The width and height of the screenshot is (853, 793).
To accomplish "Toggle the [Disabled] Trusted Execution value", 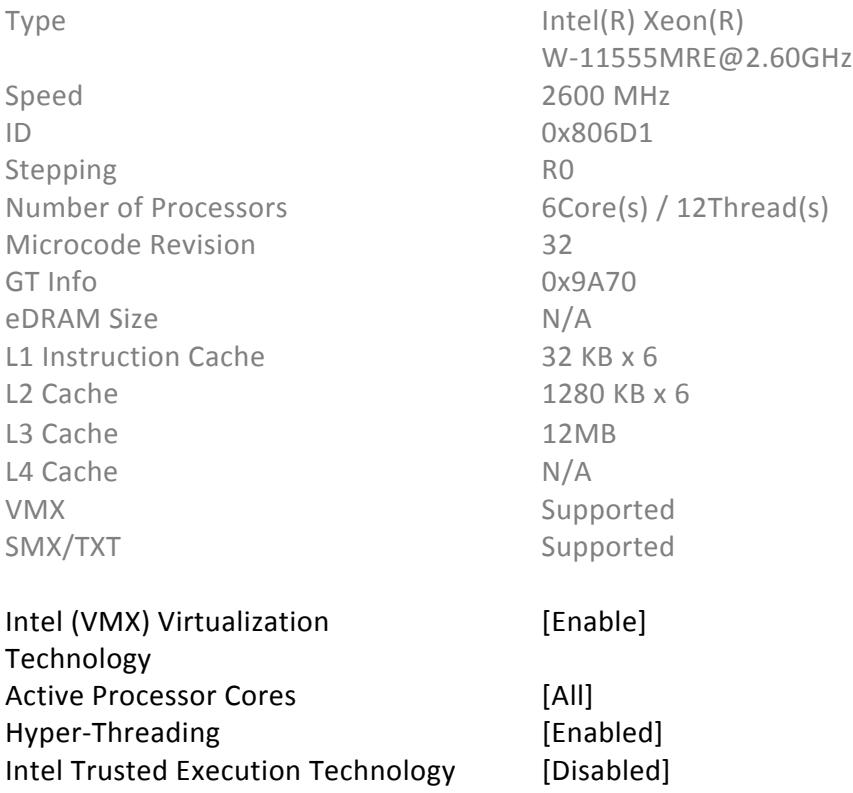I will (x=606, y=771).
